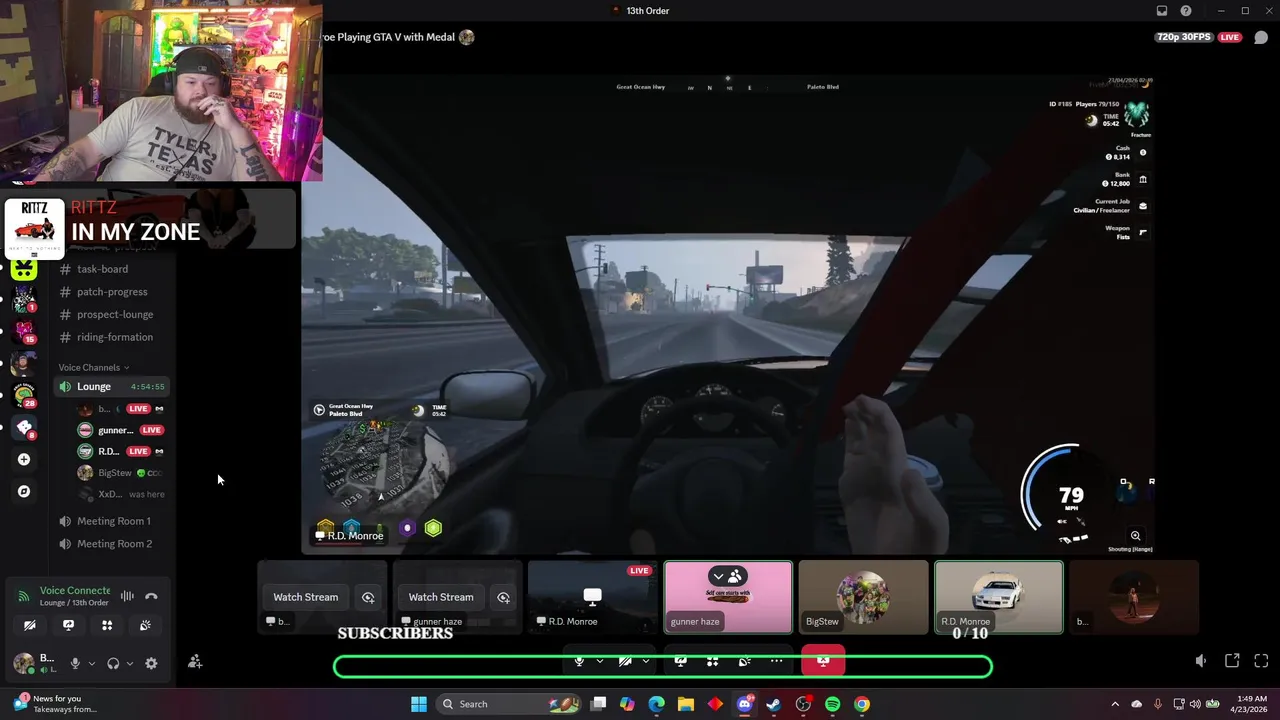Expand headphone output options arrow in user panel
Screen dimensions: 1280x720
[130, 663]
